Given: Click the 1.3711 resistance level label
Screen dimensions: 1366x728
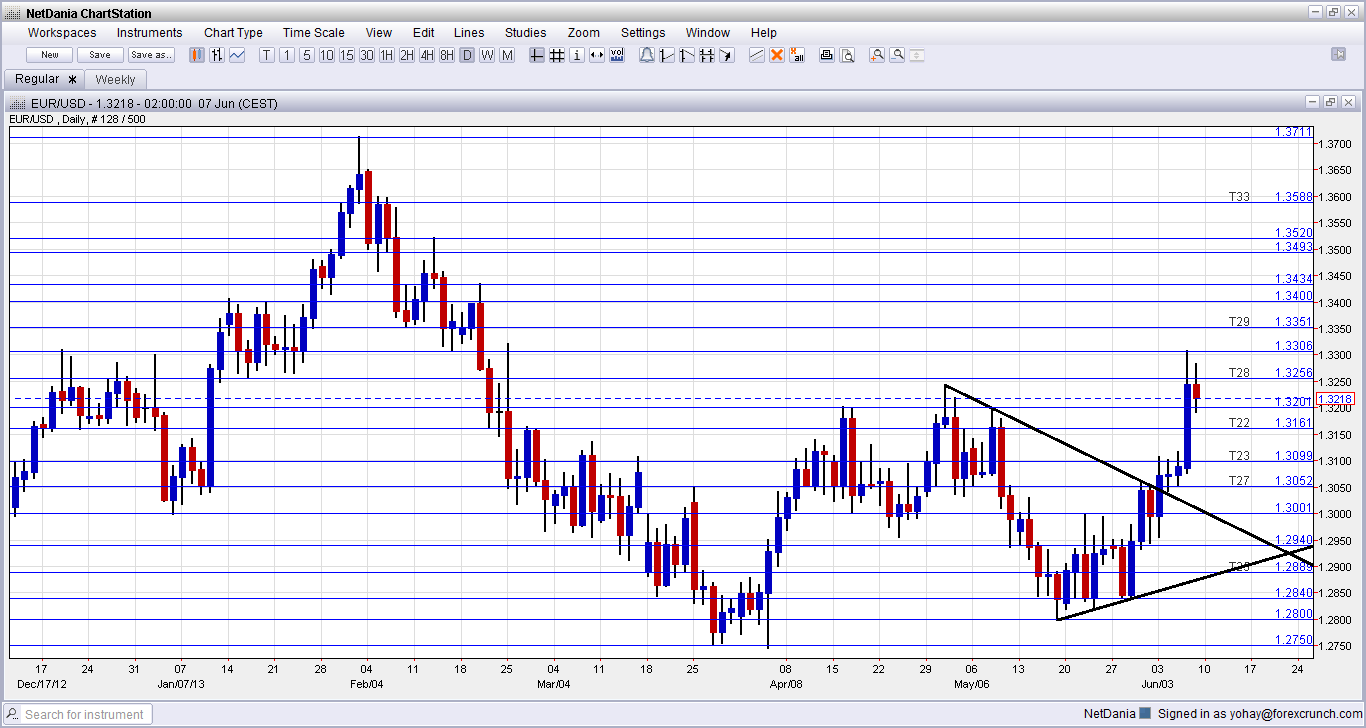Looking at the screenshot, I should [x=1293, y=132].
